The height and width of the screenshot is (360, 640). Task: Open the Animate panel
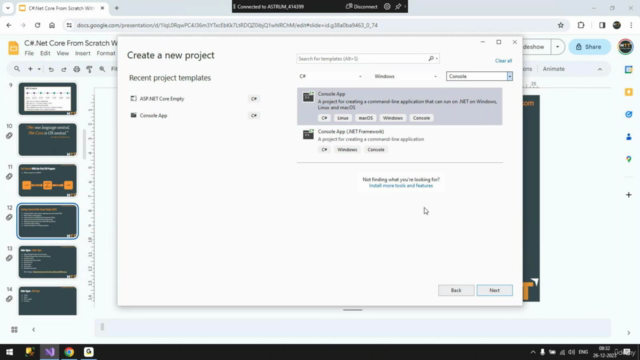[x=553, y=69]
